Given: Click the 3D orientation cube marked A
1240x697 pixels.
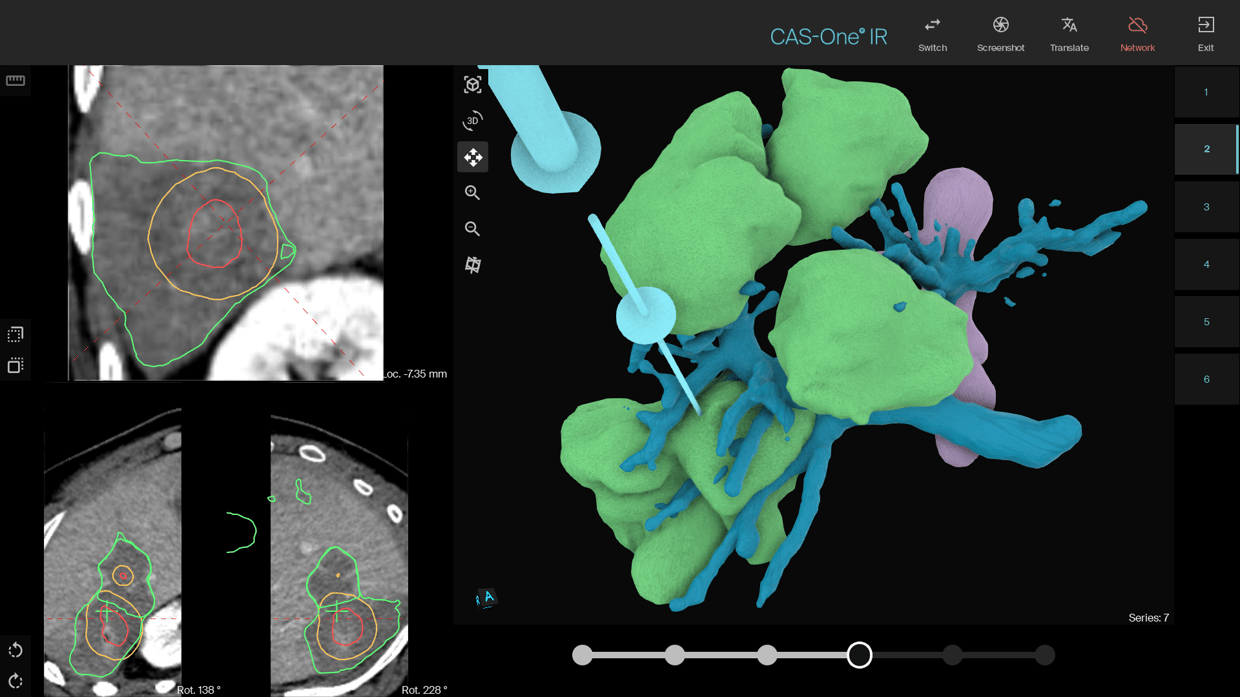Looking at the screenshot, I should 486,598.
